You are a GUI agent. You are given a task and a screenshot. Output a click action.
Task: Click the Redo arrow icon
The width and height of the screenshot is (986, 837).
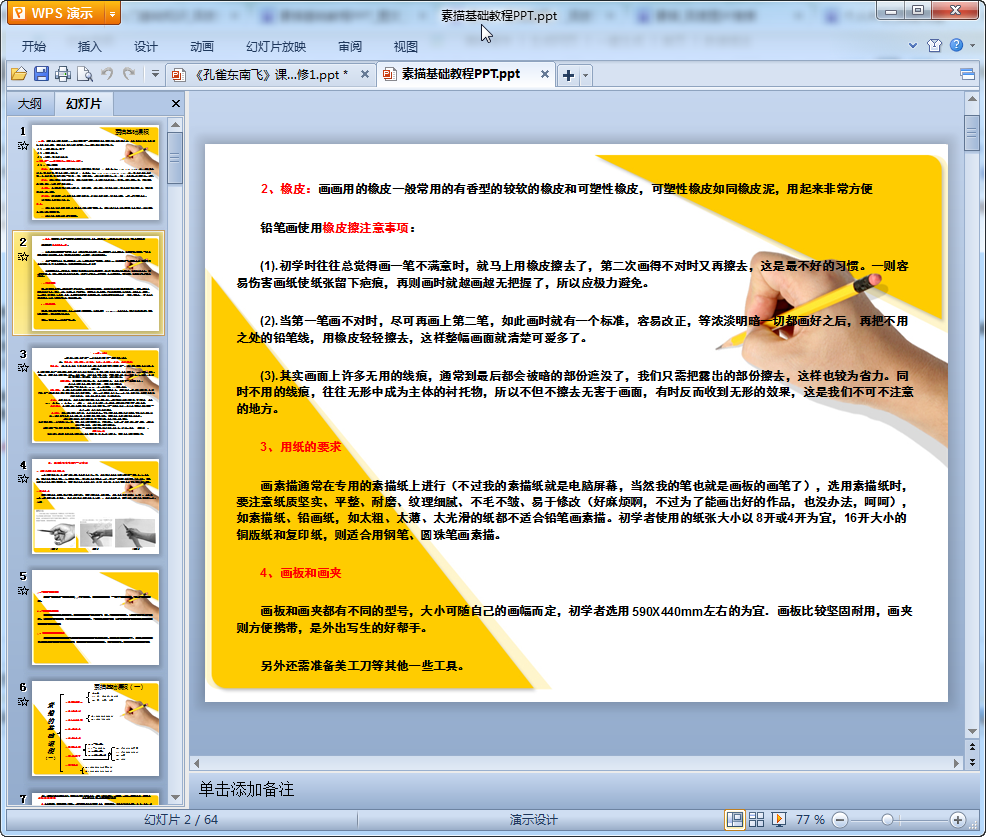[x=129, y=74]
